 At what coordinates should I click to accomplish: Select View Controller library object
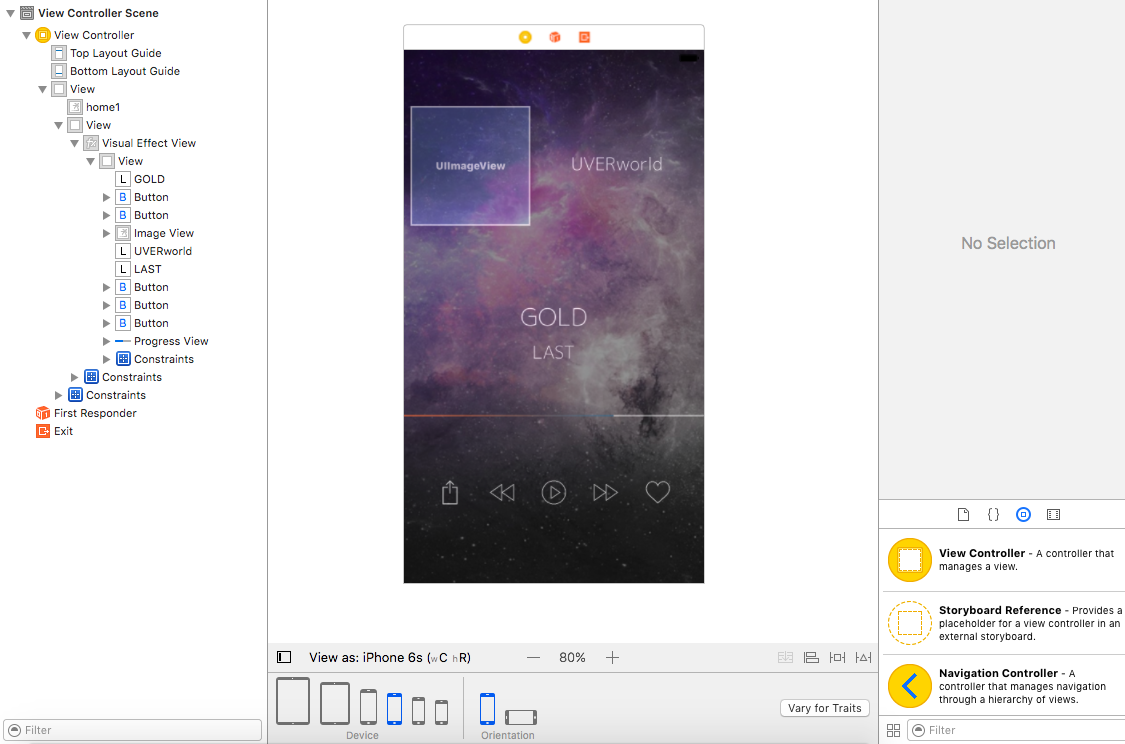pyautogui.click(x=1002, y=560)
